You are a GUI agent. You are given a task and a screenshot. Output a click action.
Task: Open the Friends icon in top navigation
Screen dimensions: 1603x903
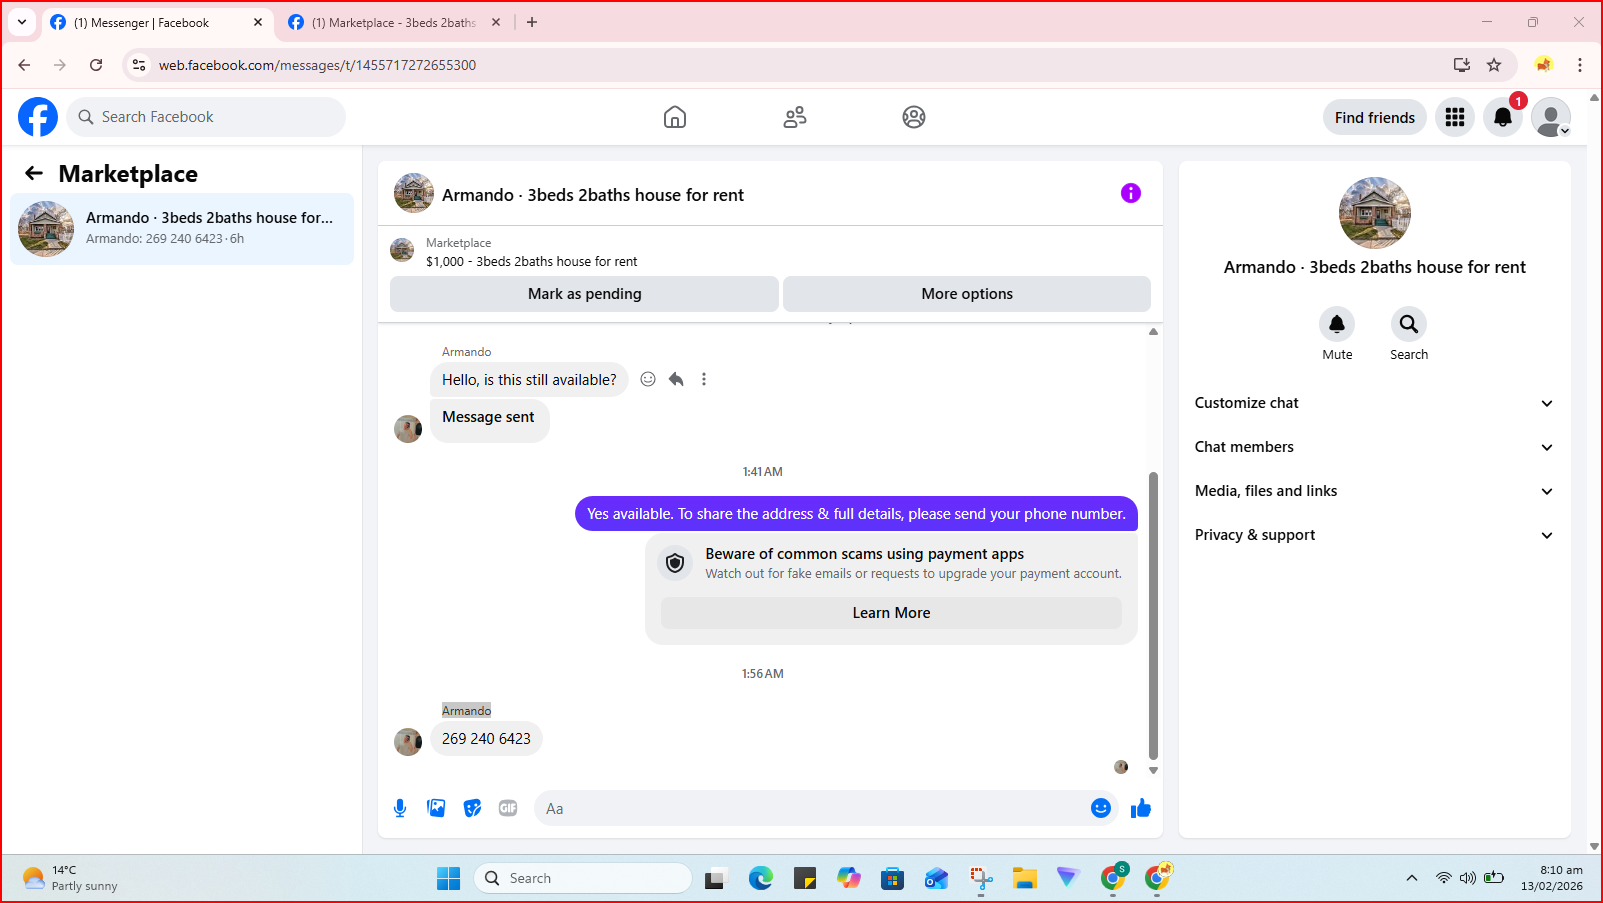pyautogui.click(x=795, y=117)
